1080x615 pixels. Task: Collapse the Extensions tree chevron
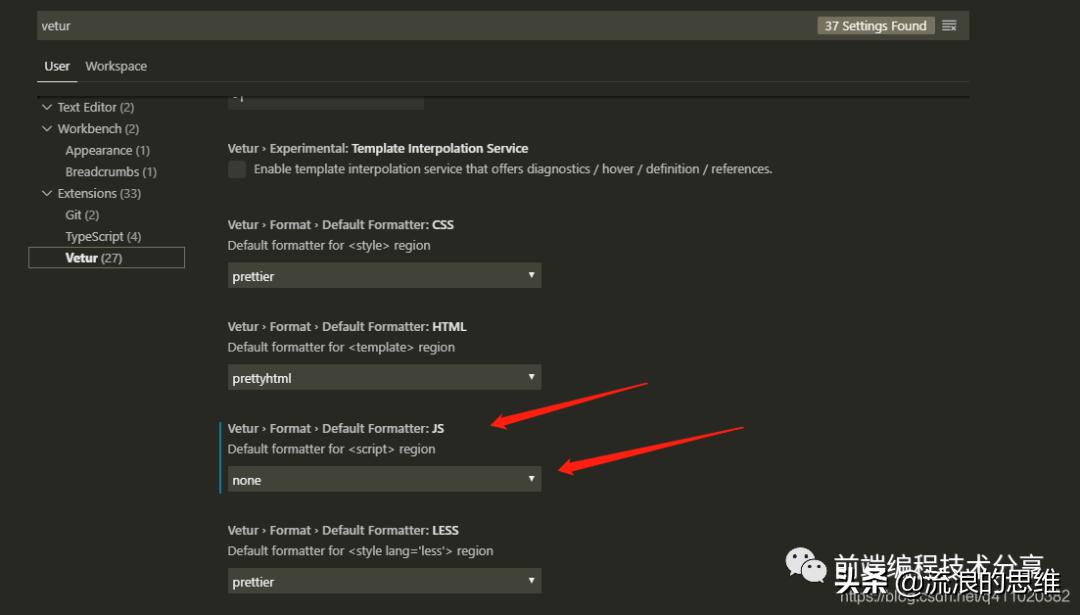pyautogui.click(x=46, y=193)
